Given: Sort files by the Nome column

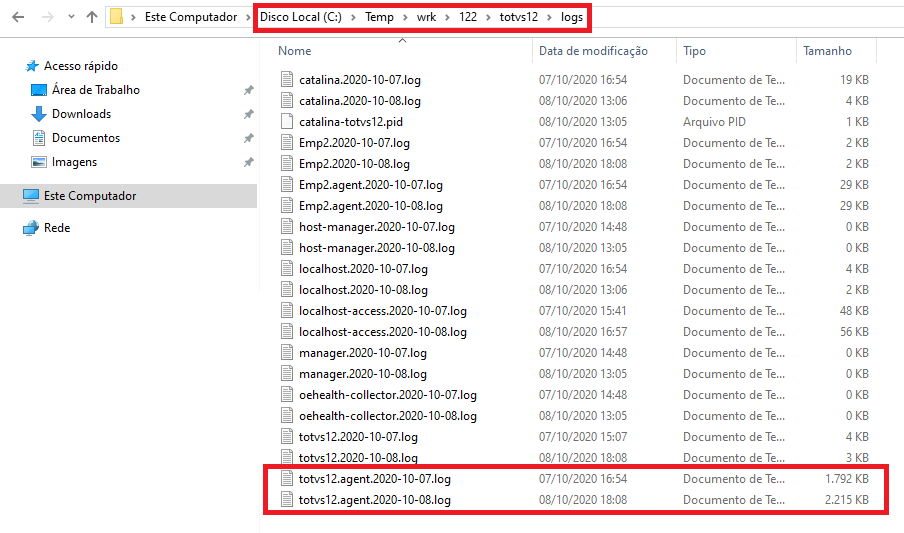Looking at the screenshot, I should tap(295, 51).
